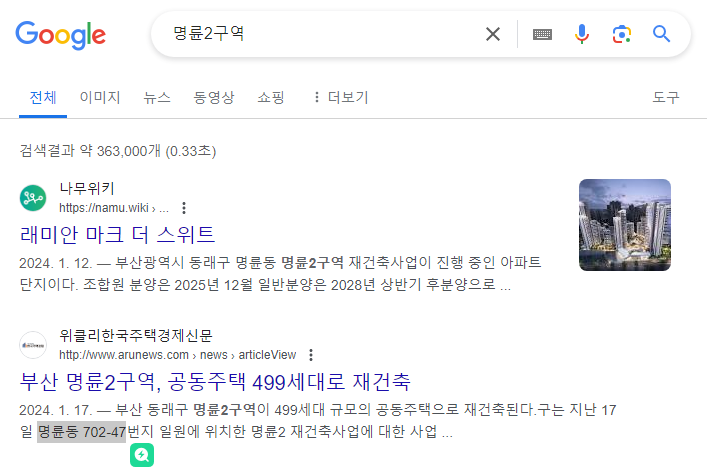This screenshot has width=707, height=473.
Task: Open the 도구 search tools
Action: tap(666, 97)
